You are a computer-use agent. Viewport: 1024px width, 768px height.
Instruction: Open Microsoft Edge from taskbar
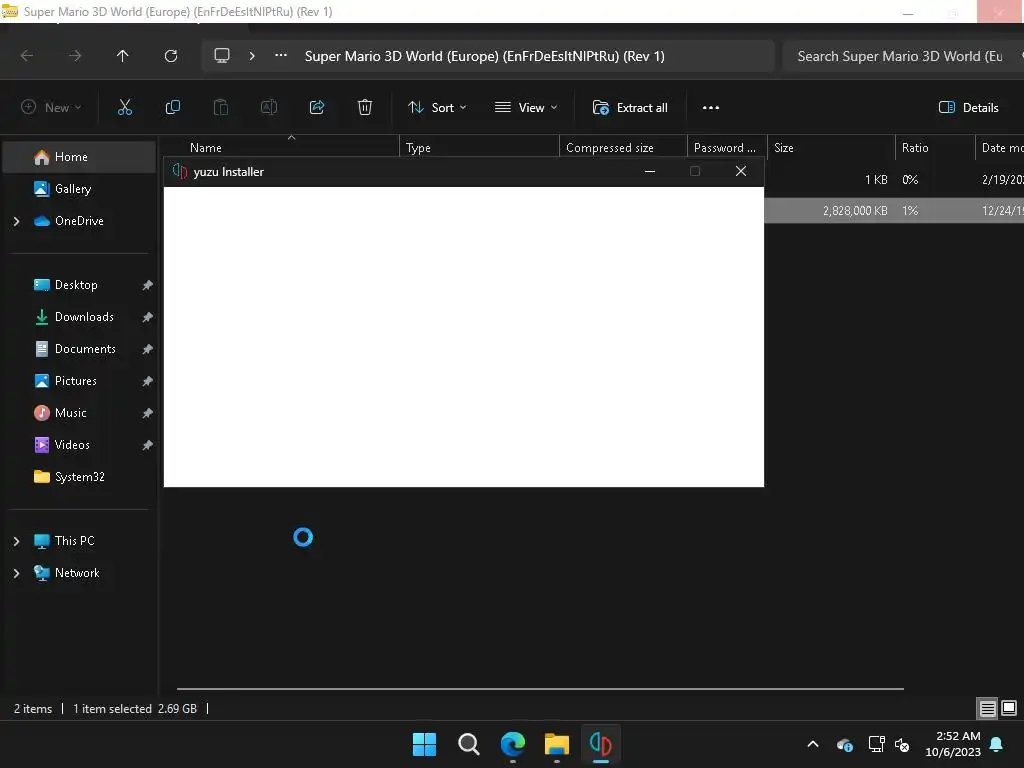[513, 744]
